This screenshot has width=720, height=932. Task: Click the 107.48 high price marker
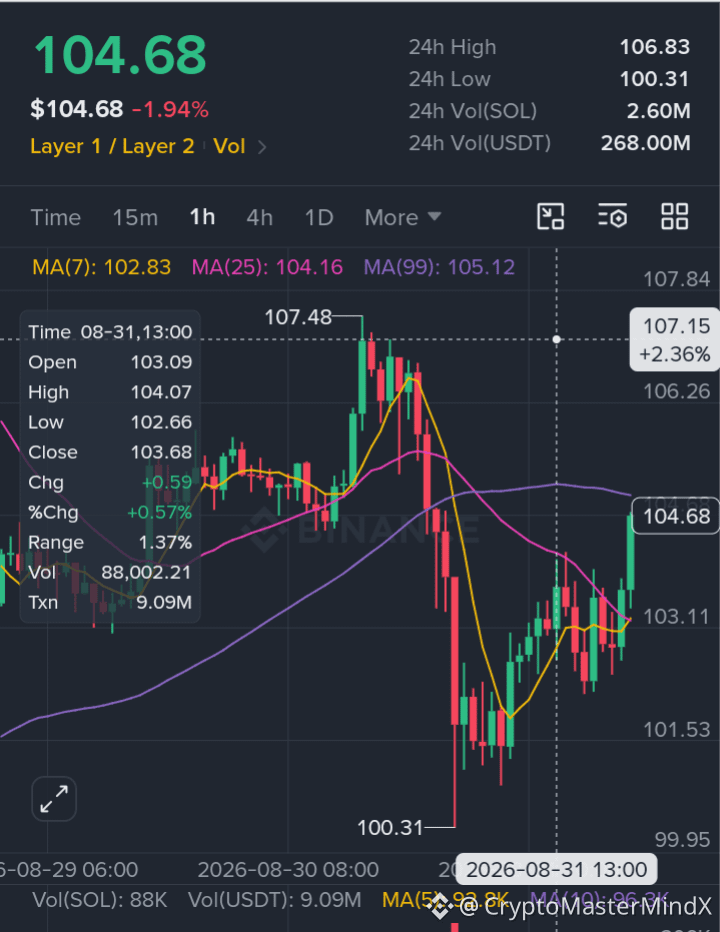(298, 317)
